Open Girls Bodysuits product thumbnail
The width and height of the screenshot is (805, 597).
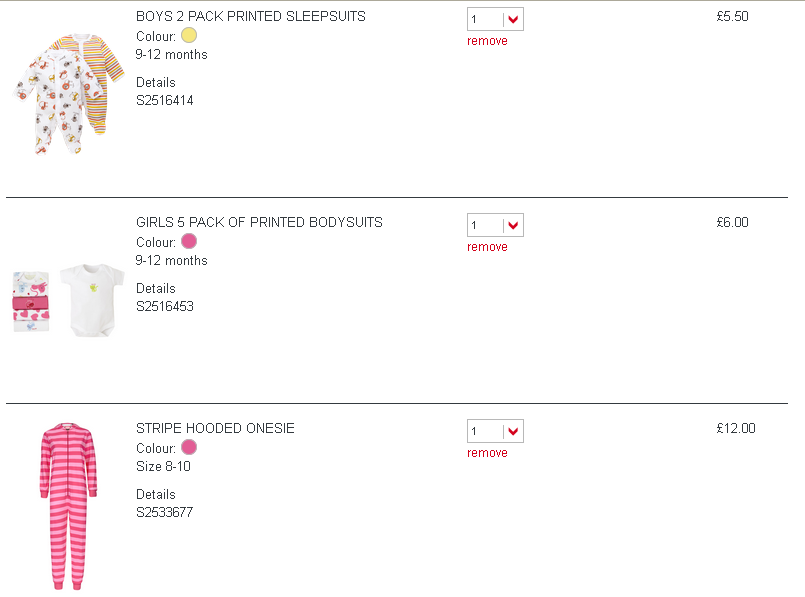(x=69, y=298)
